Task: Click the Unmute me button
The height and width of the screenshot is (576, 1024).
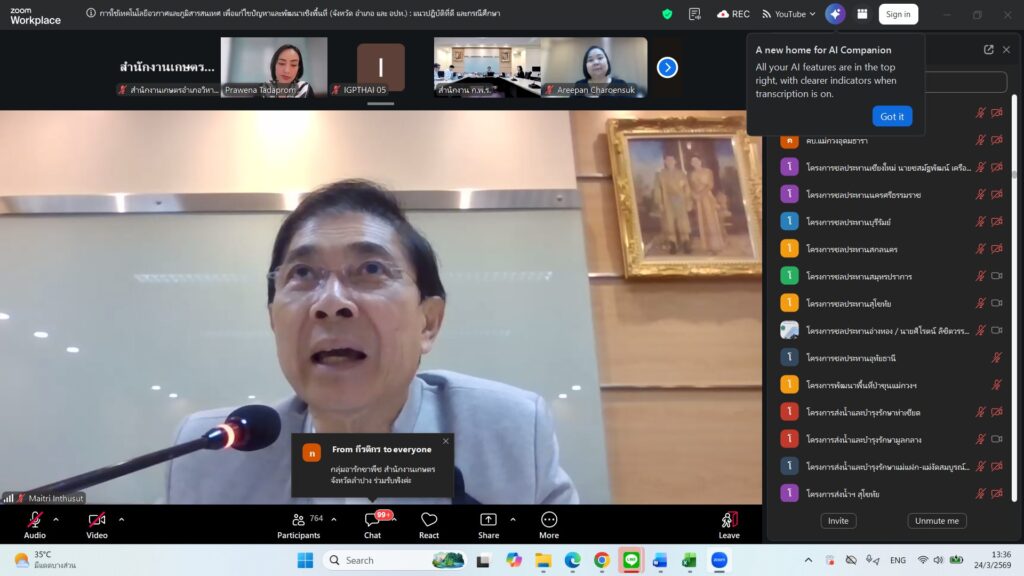Action: [x=937, y=521]
